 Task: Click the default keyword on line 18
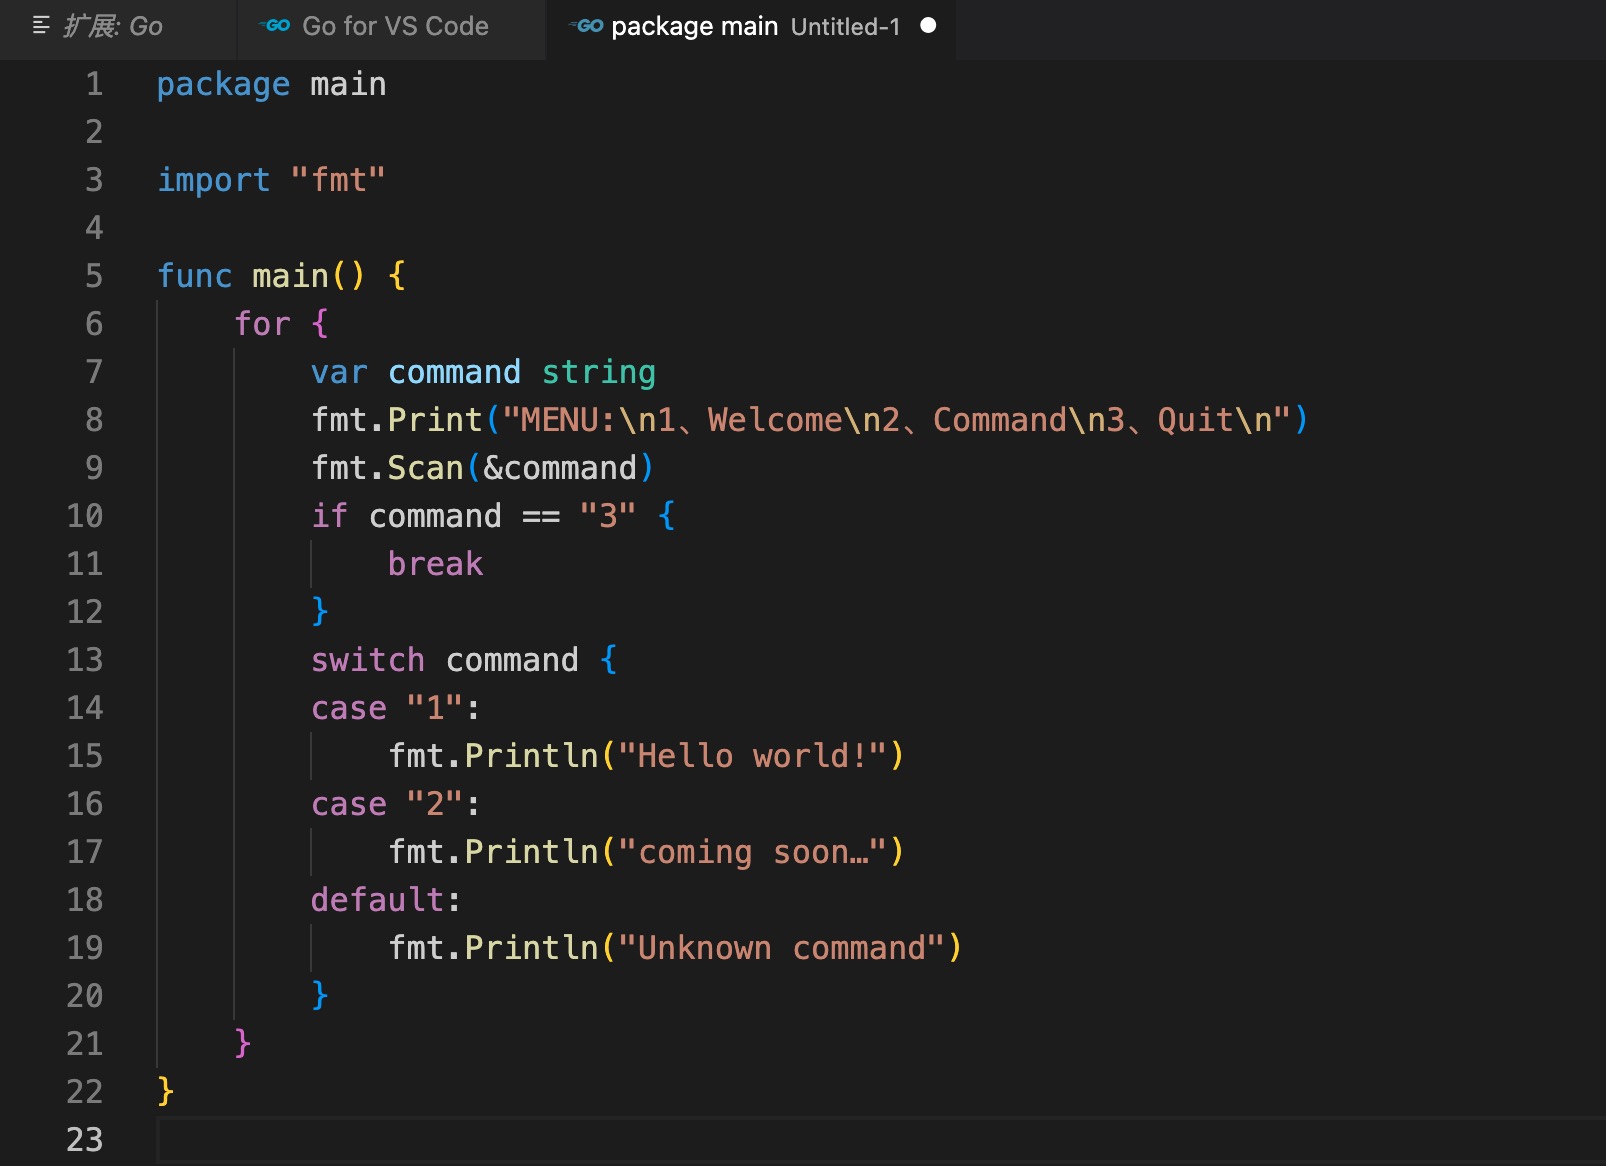tap(377, 900)
